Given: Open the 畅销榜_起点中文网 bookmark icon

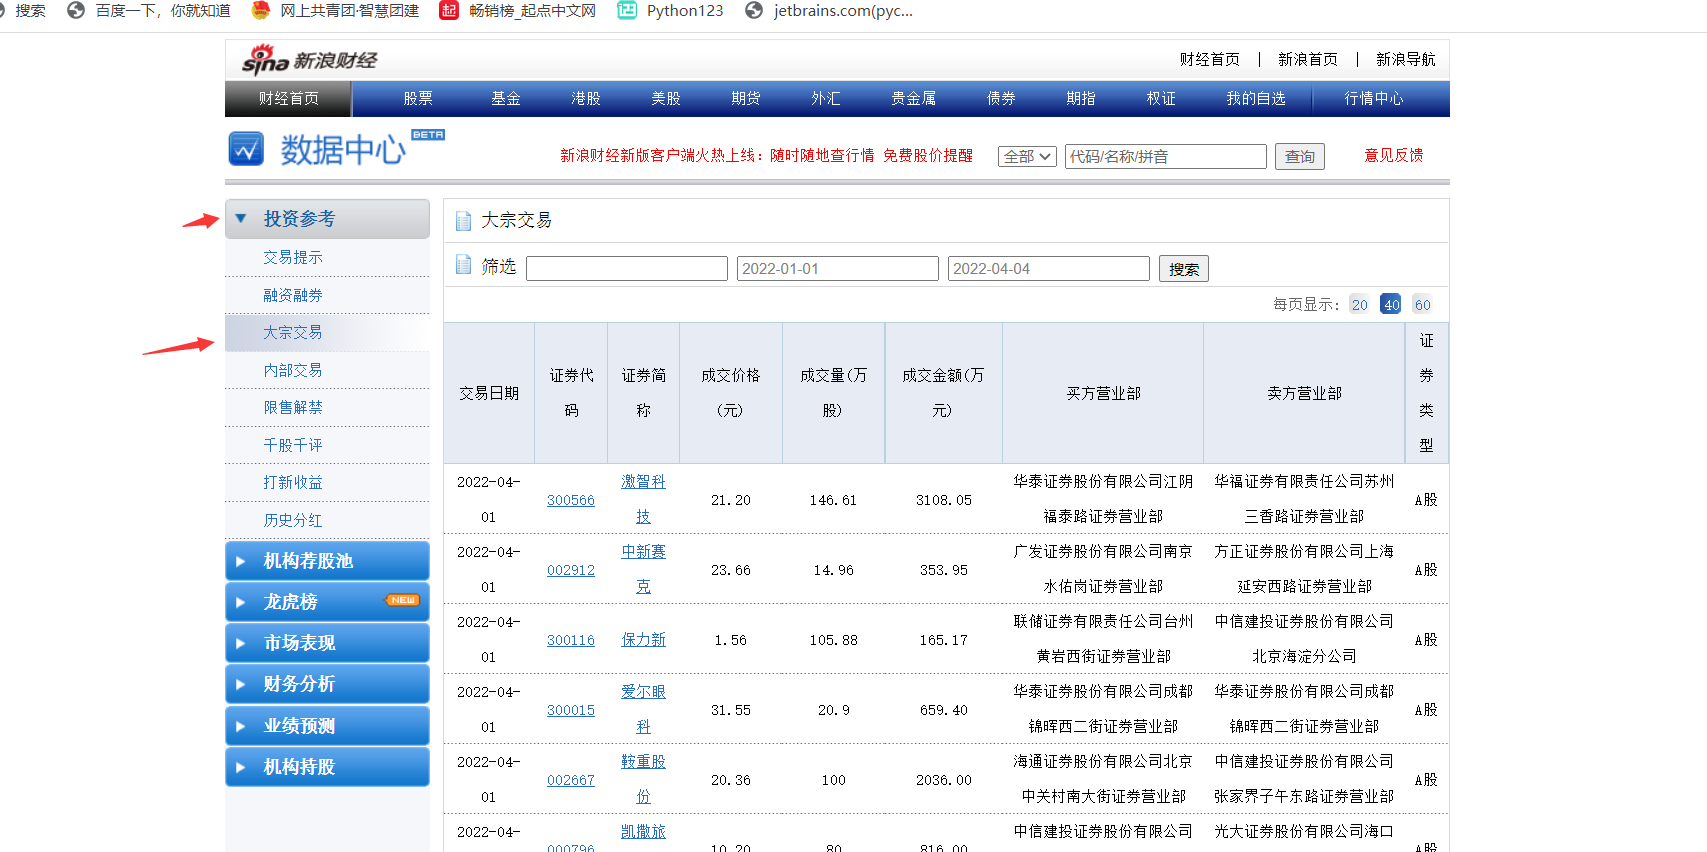Looking at the screenshot, I should [x=449, y=10].
